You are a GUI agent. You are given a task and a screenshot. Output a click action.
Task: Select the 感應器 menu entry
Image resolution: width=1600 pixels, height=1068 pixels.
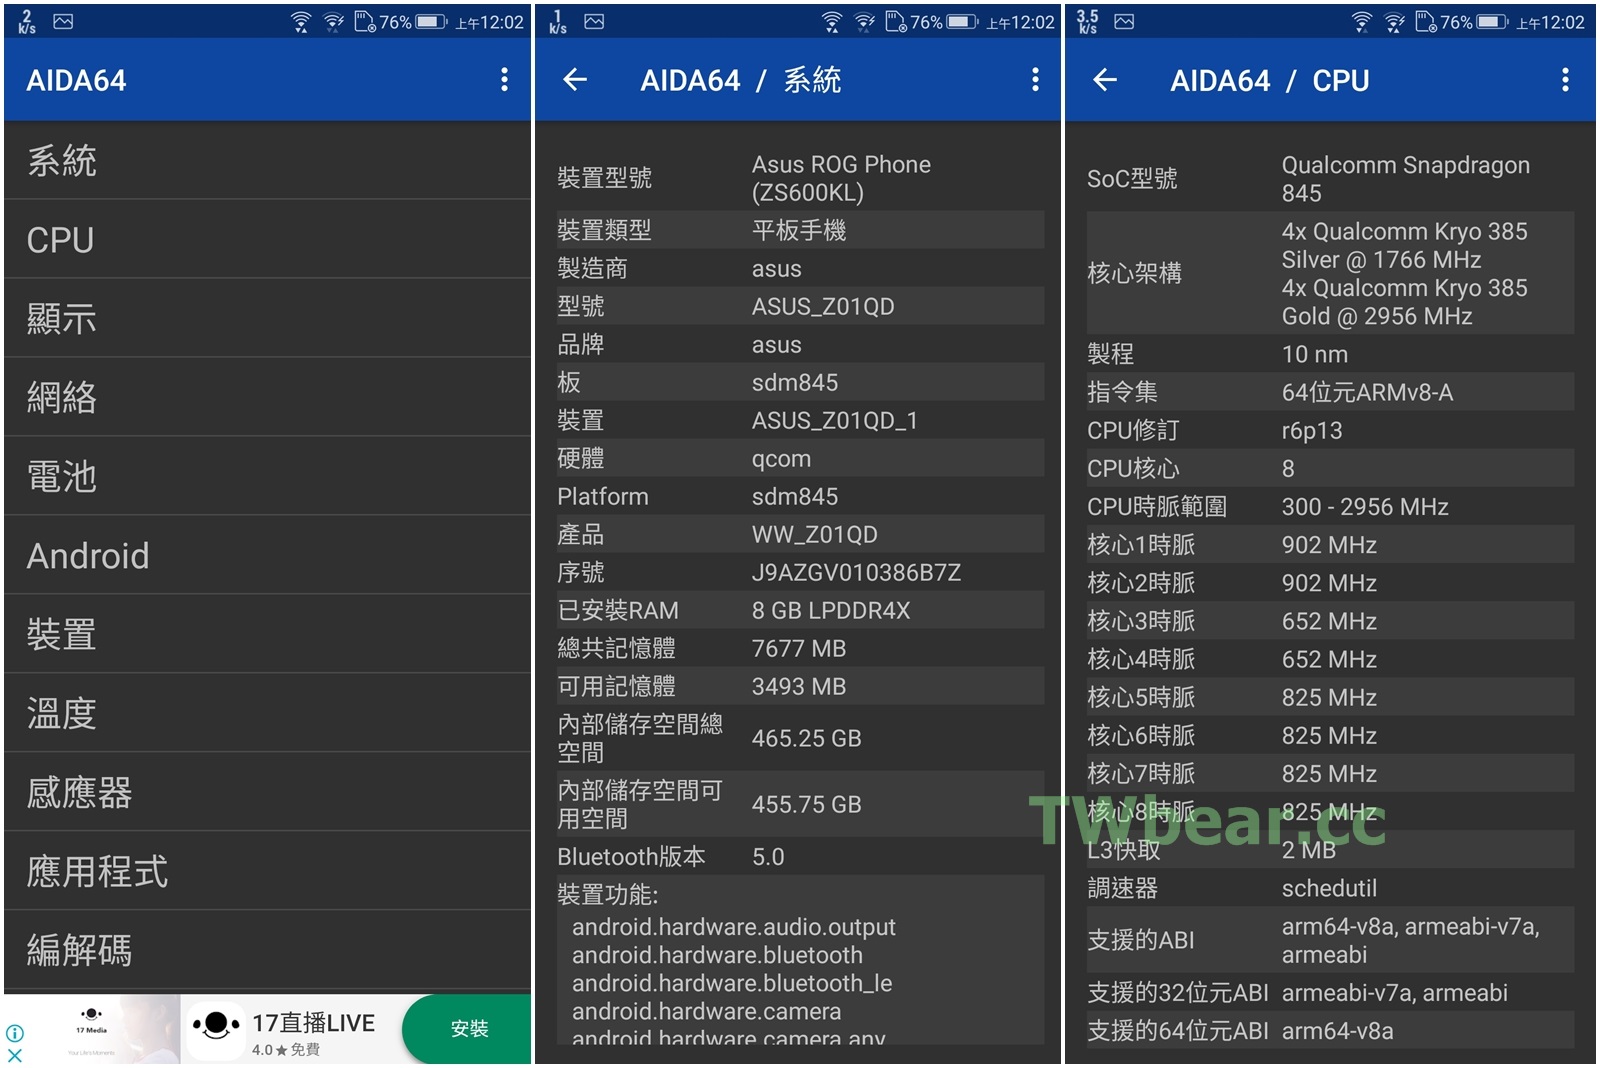click(x=267, y=792)
